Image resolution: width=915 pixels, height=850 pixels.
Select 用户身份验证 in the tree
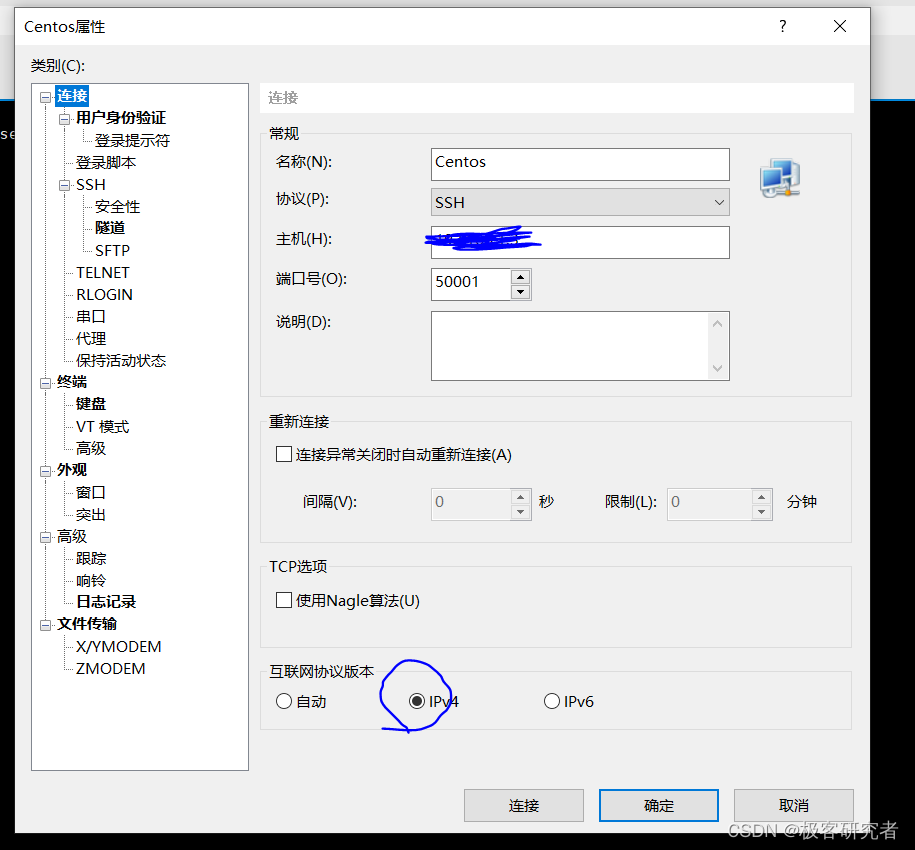click(121, 118)
